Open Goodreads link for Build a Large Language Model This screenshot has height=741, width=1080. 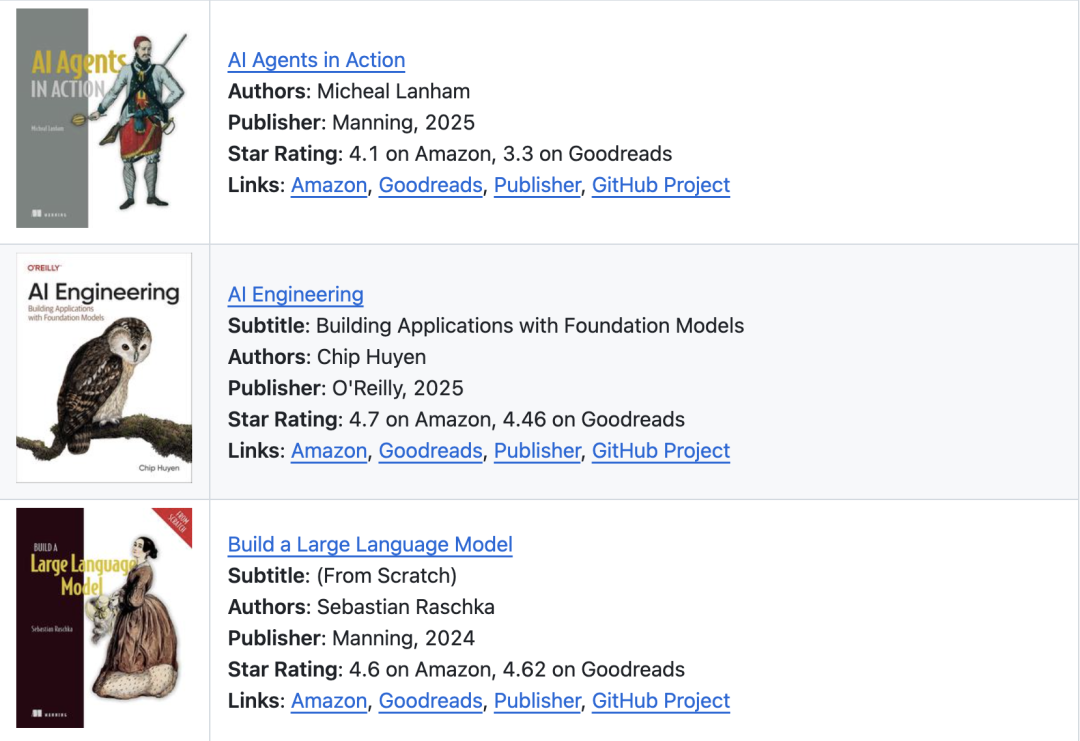[x=430, y=701]
